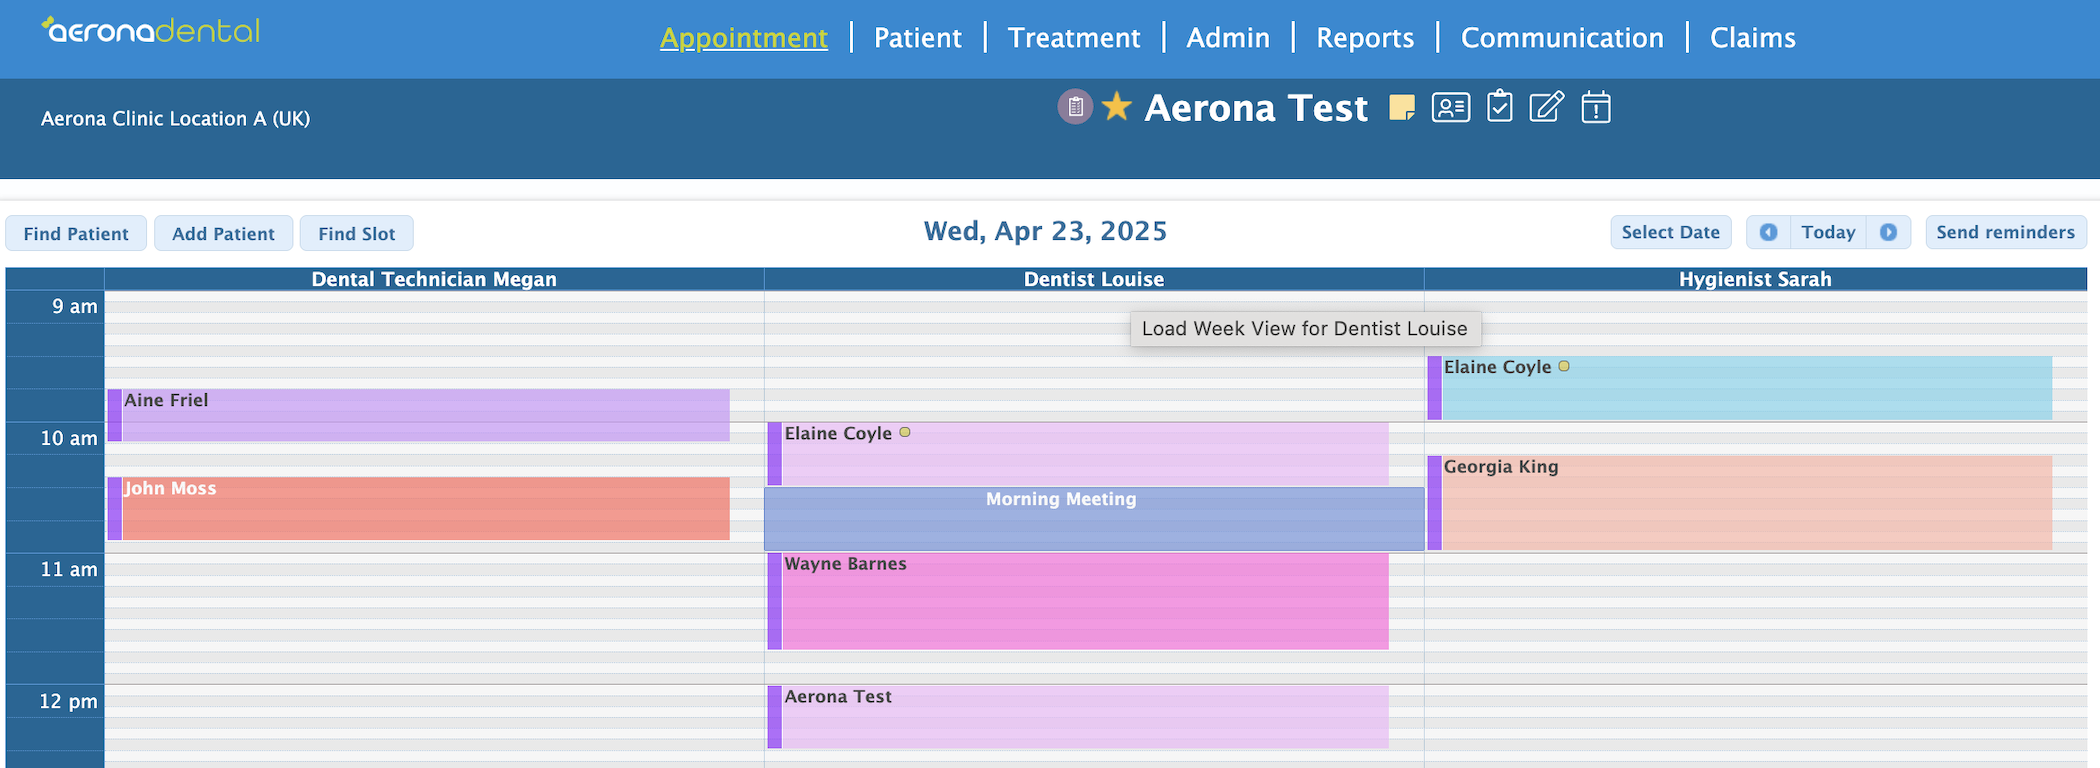Go to next day arrow

[x=1888, y=232]
